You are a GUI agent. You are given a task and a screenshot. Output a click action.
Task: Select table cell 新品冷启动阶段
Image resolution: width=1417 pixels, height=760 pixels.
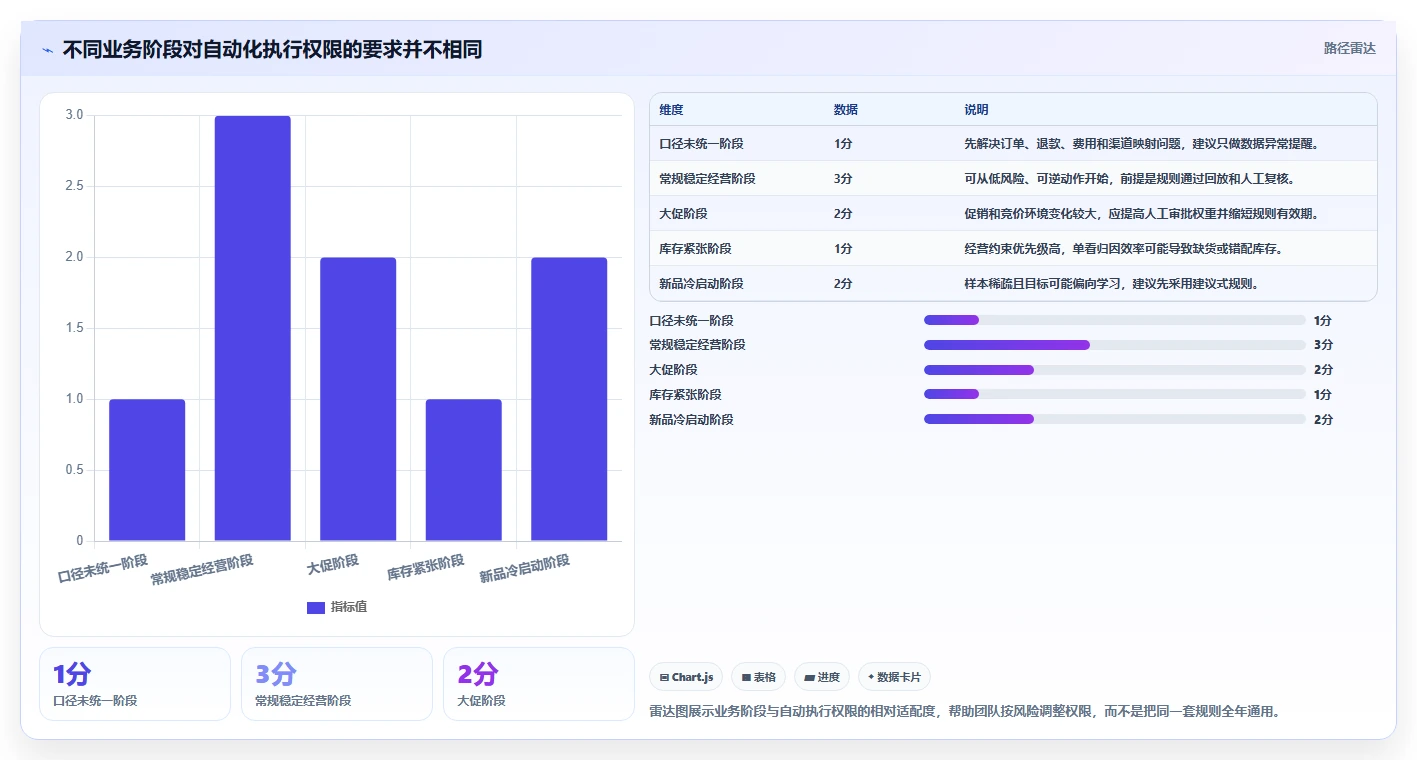(x=702, y=284)
